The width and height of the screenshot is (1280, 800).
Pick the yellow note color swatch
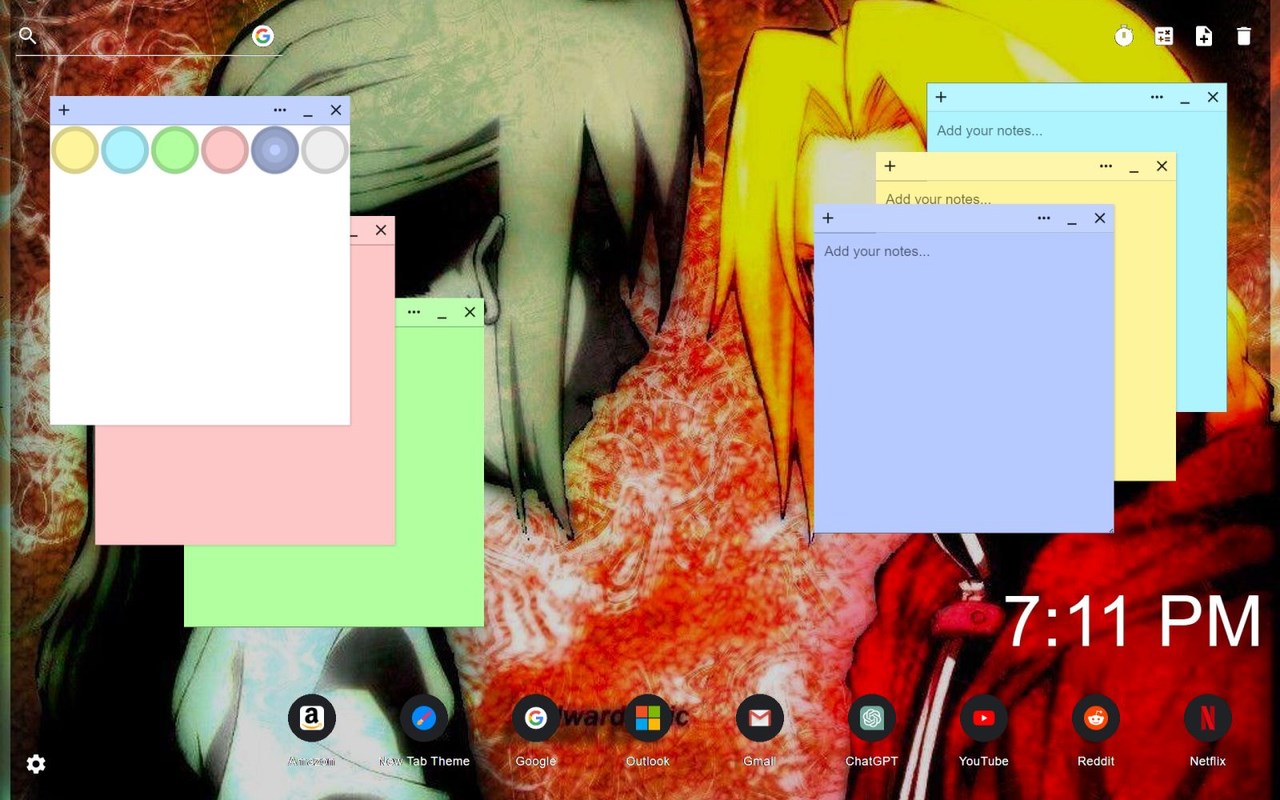tap(75, 150)
